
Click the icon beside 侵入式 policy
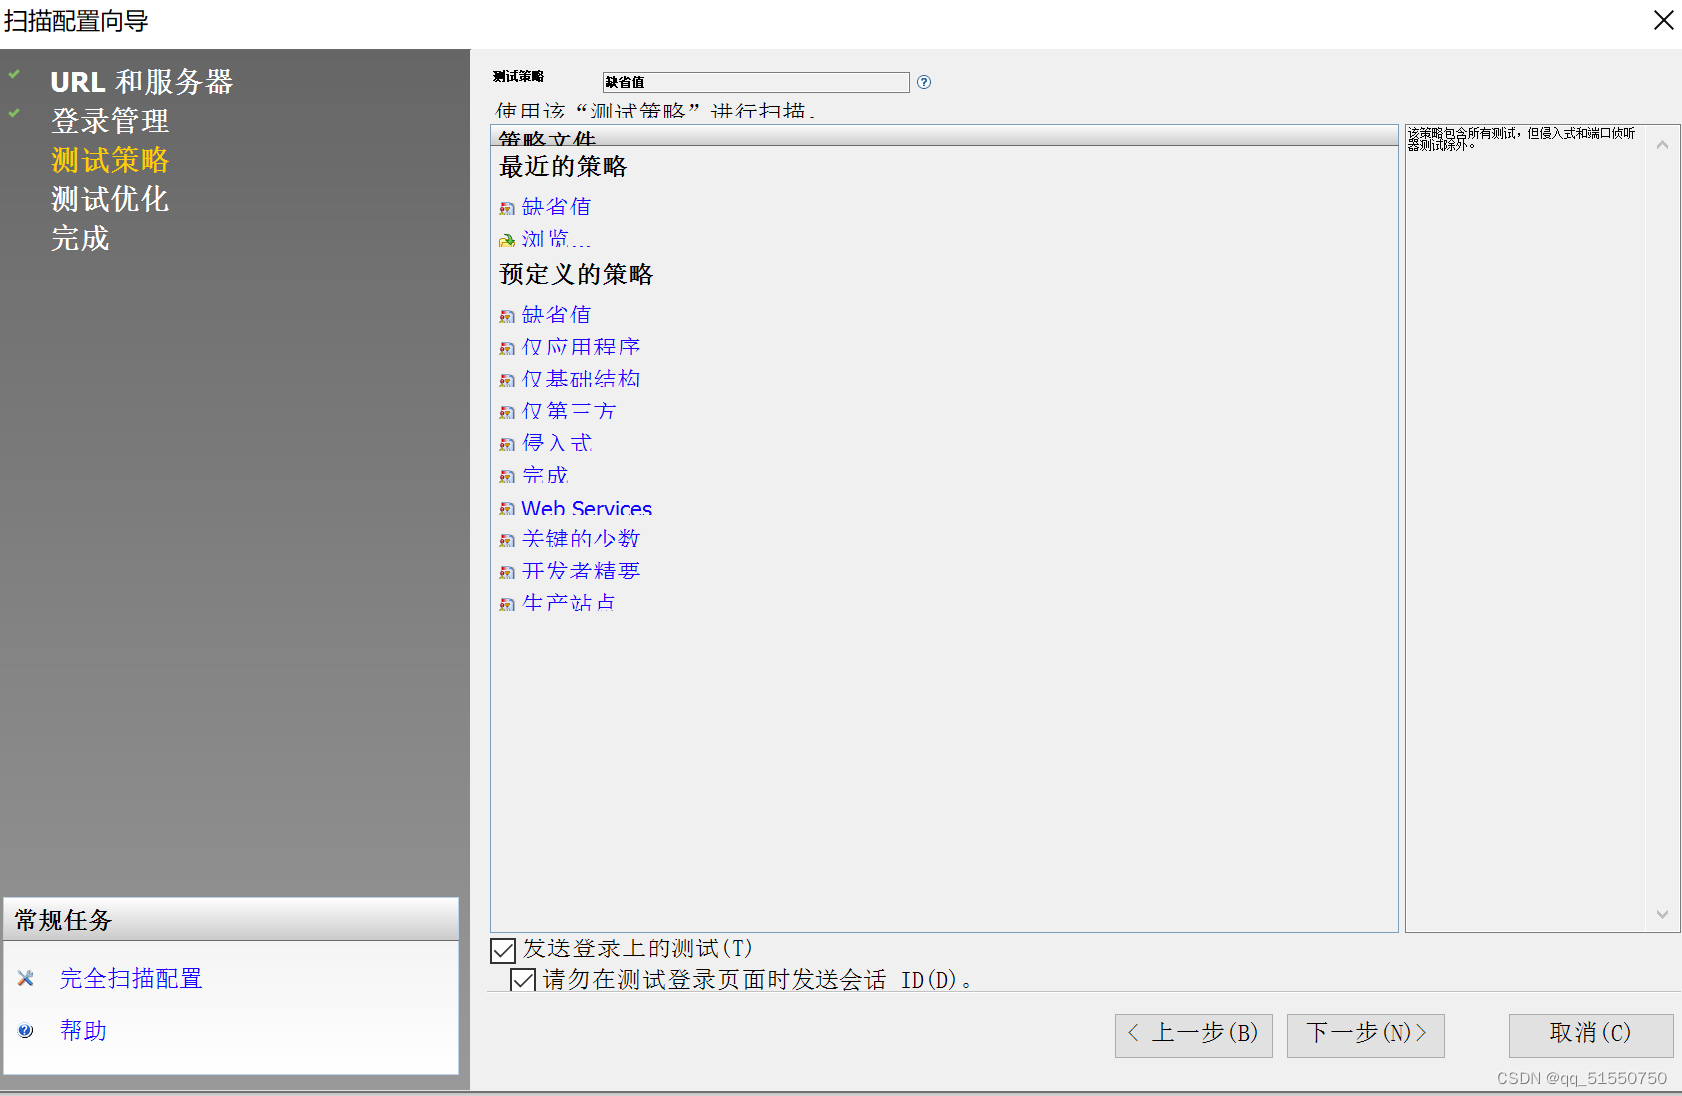tap(507, 444)
